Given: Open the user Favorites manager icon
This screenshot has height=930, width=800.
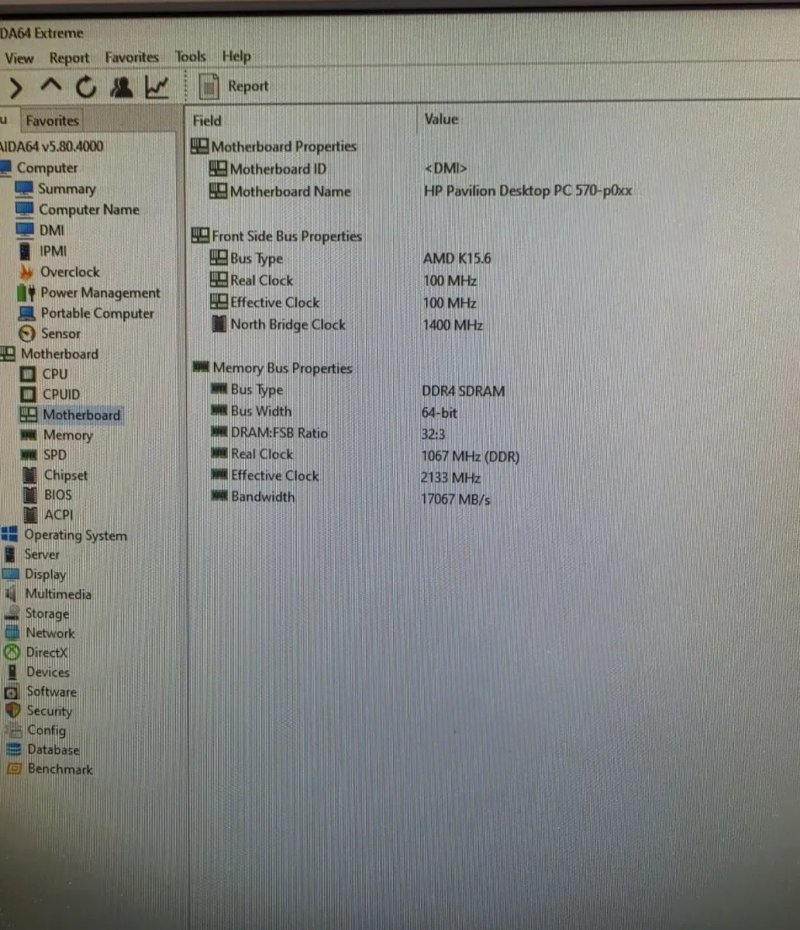Looking at the screenshot, I should pos(122,87).
